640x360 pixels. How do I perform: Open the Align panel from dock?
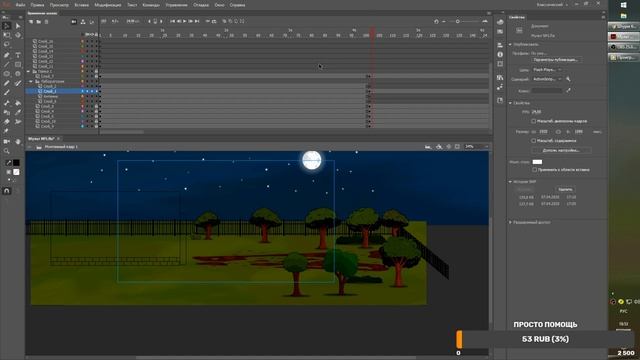coord(500,45)
